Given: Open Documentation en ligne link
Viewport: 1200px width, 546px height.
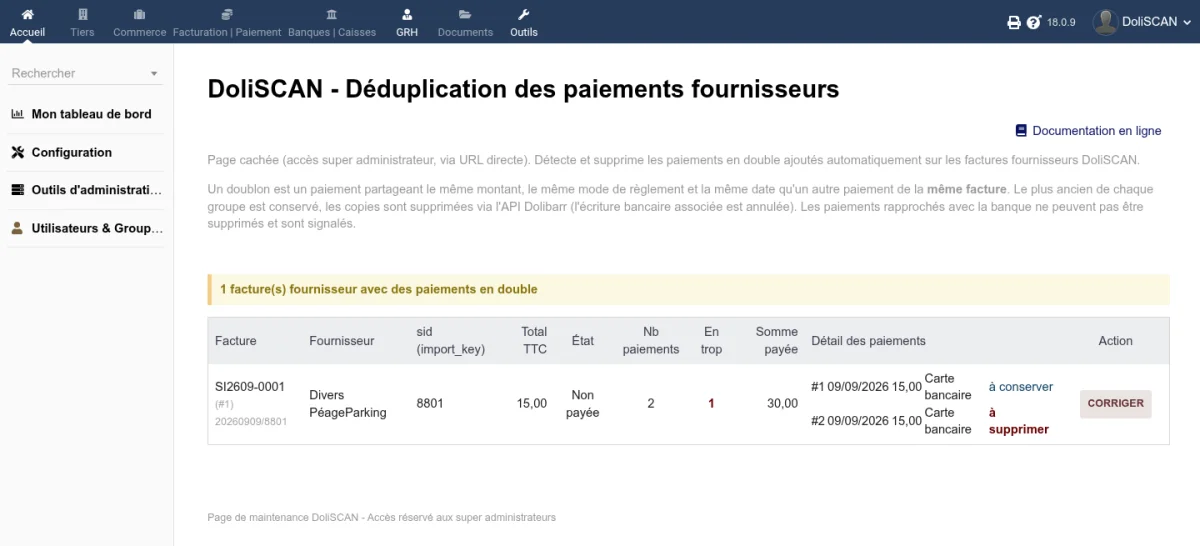Looking at the screenshot, I should tap(1097, 131).
